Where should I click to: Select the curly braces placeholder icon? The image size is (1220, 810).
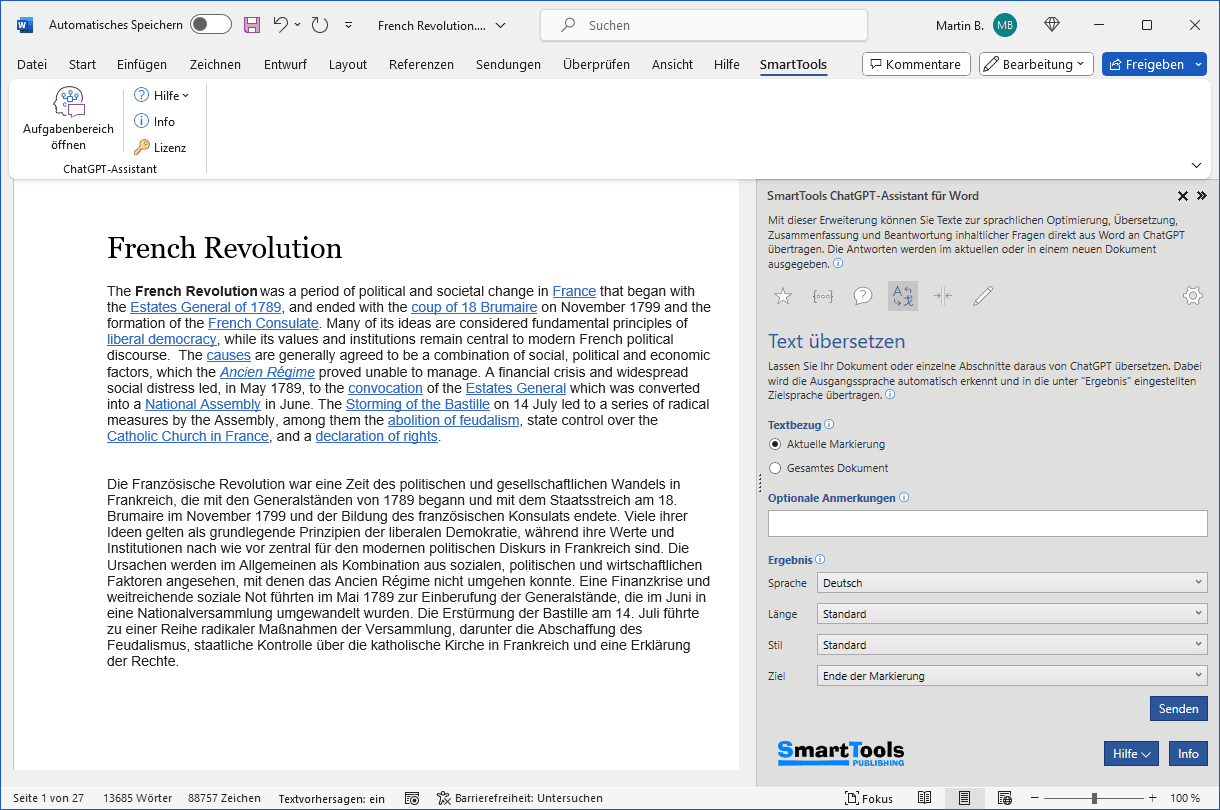point(823,296)
